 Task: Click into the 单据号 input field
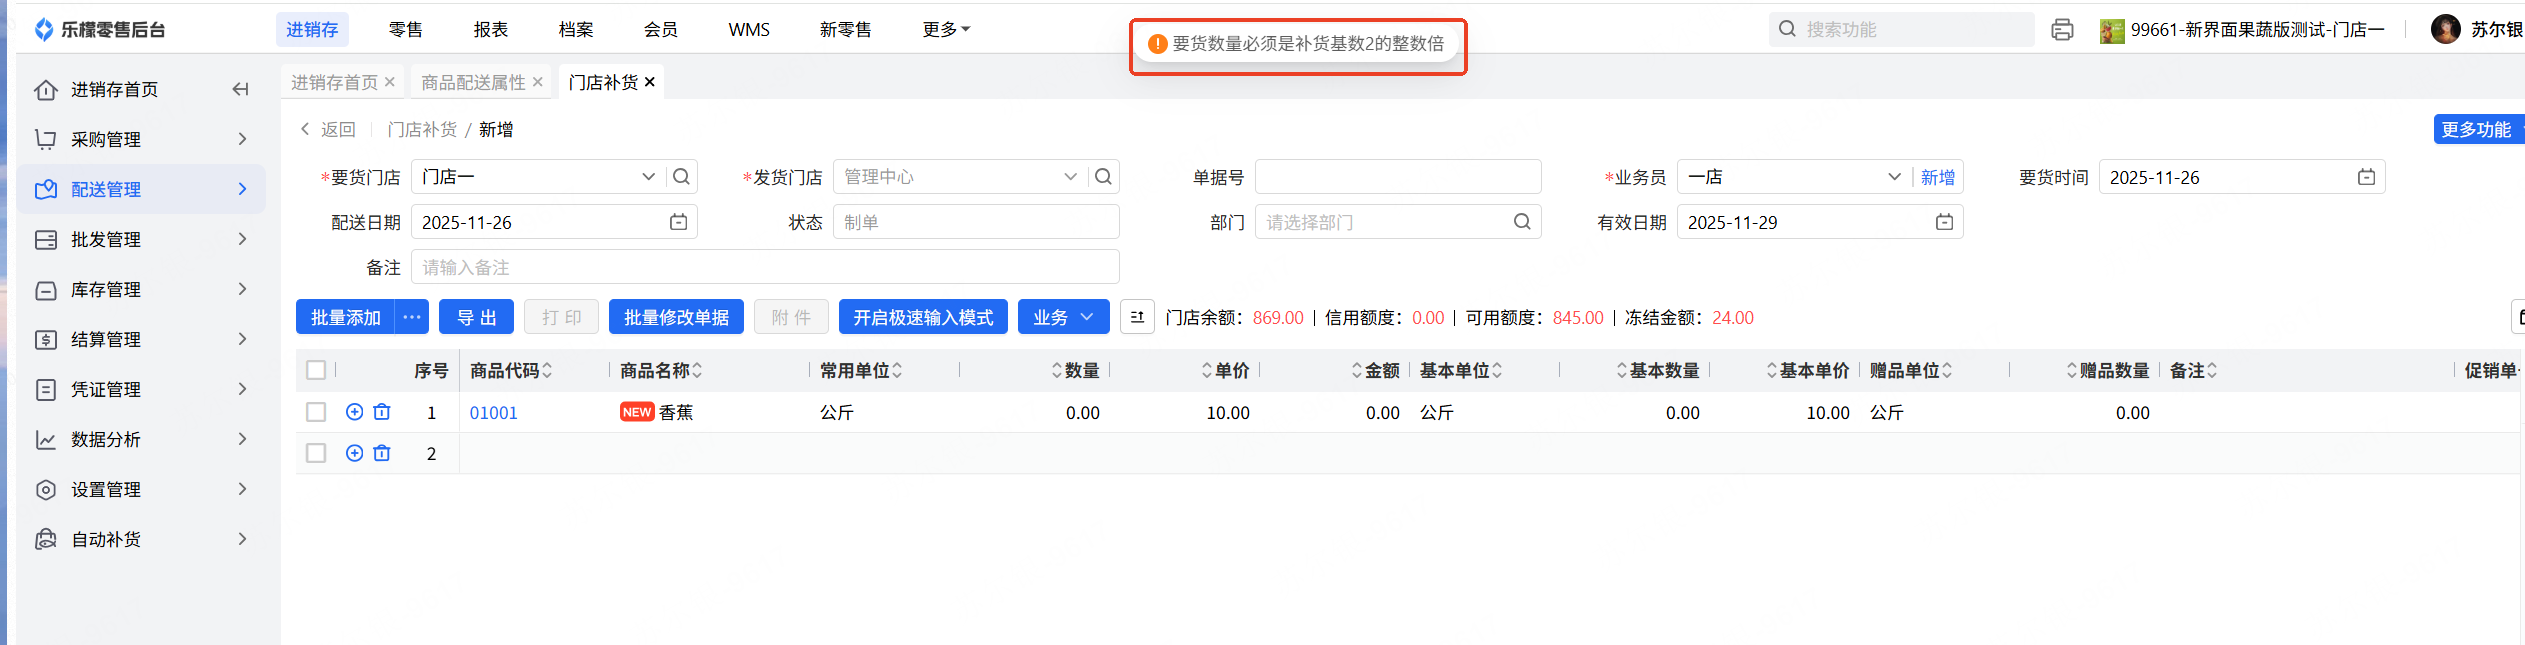coord(1398,177)
